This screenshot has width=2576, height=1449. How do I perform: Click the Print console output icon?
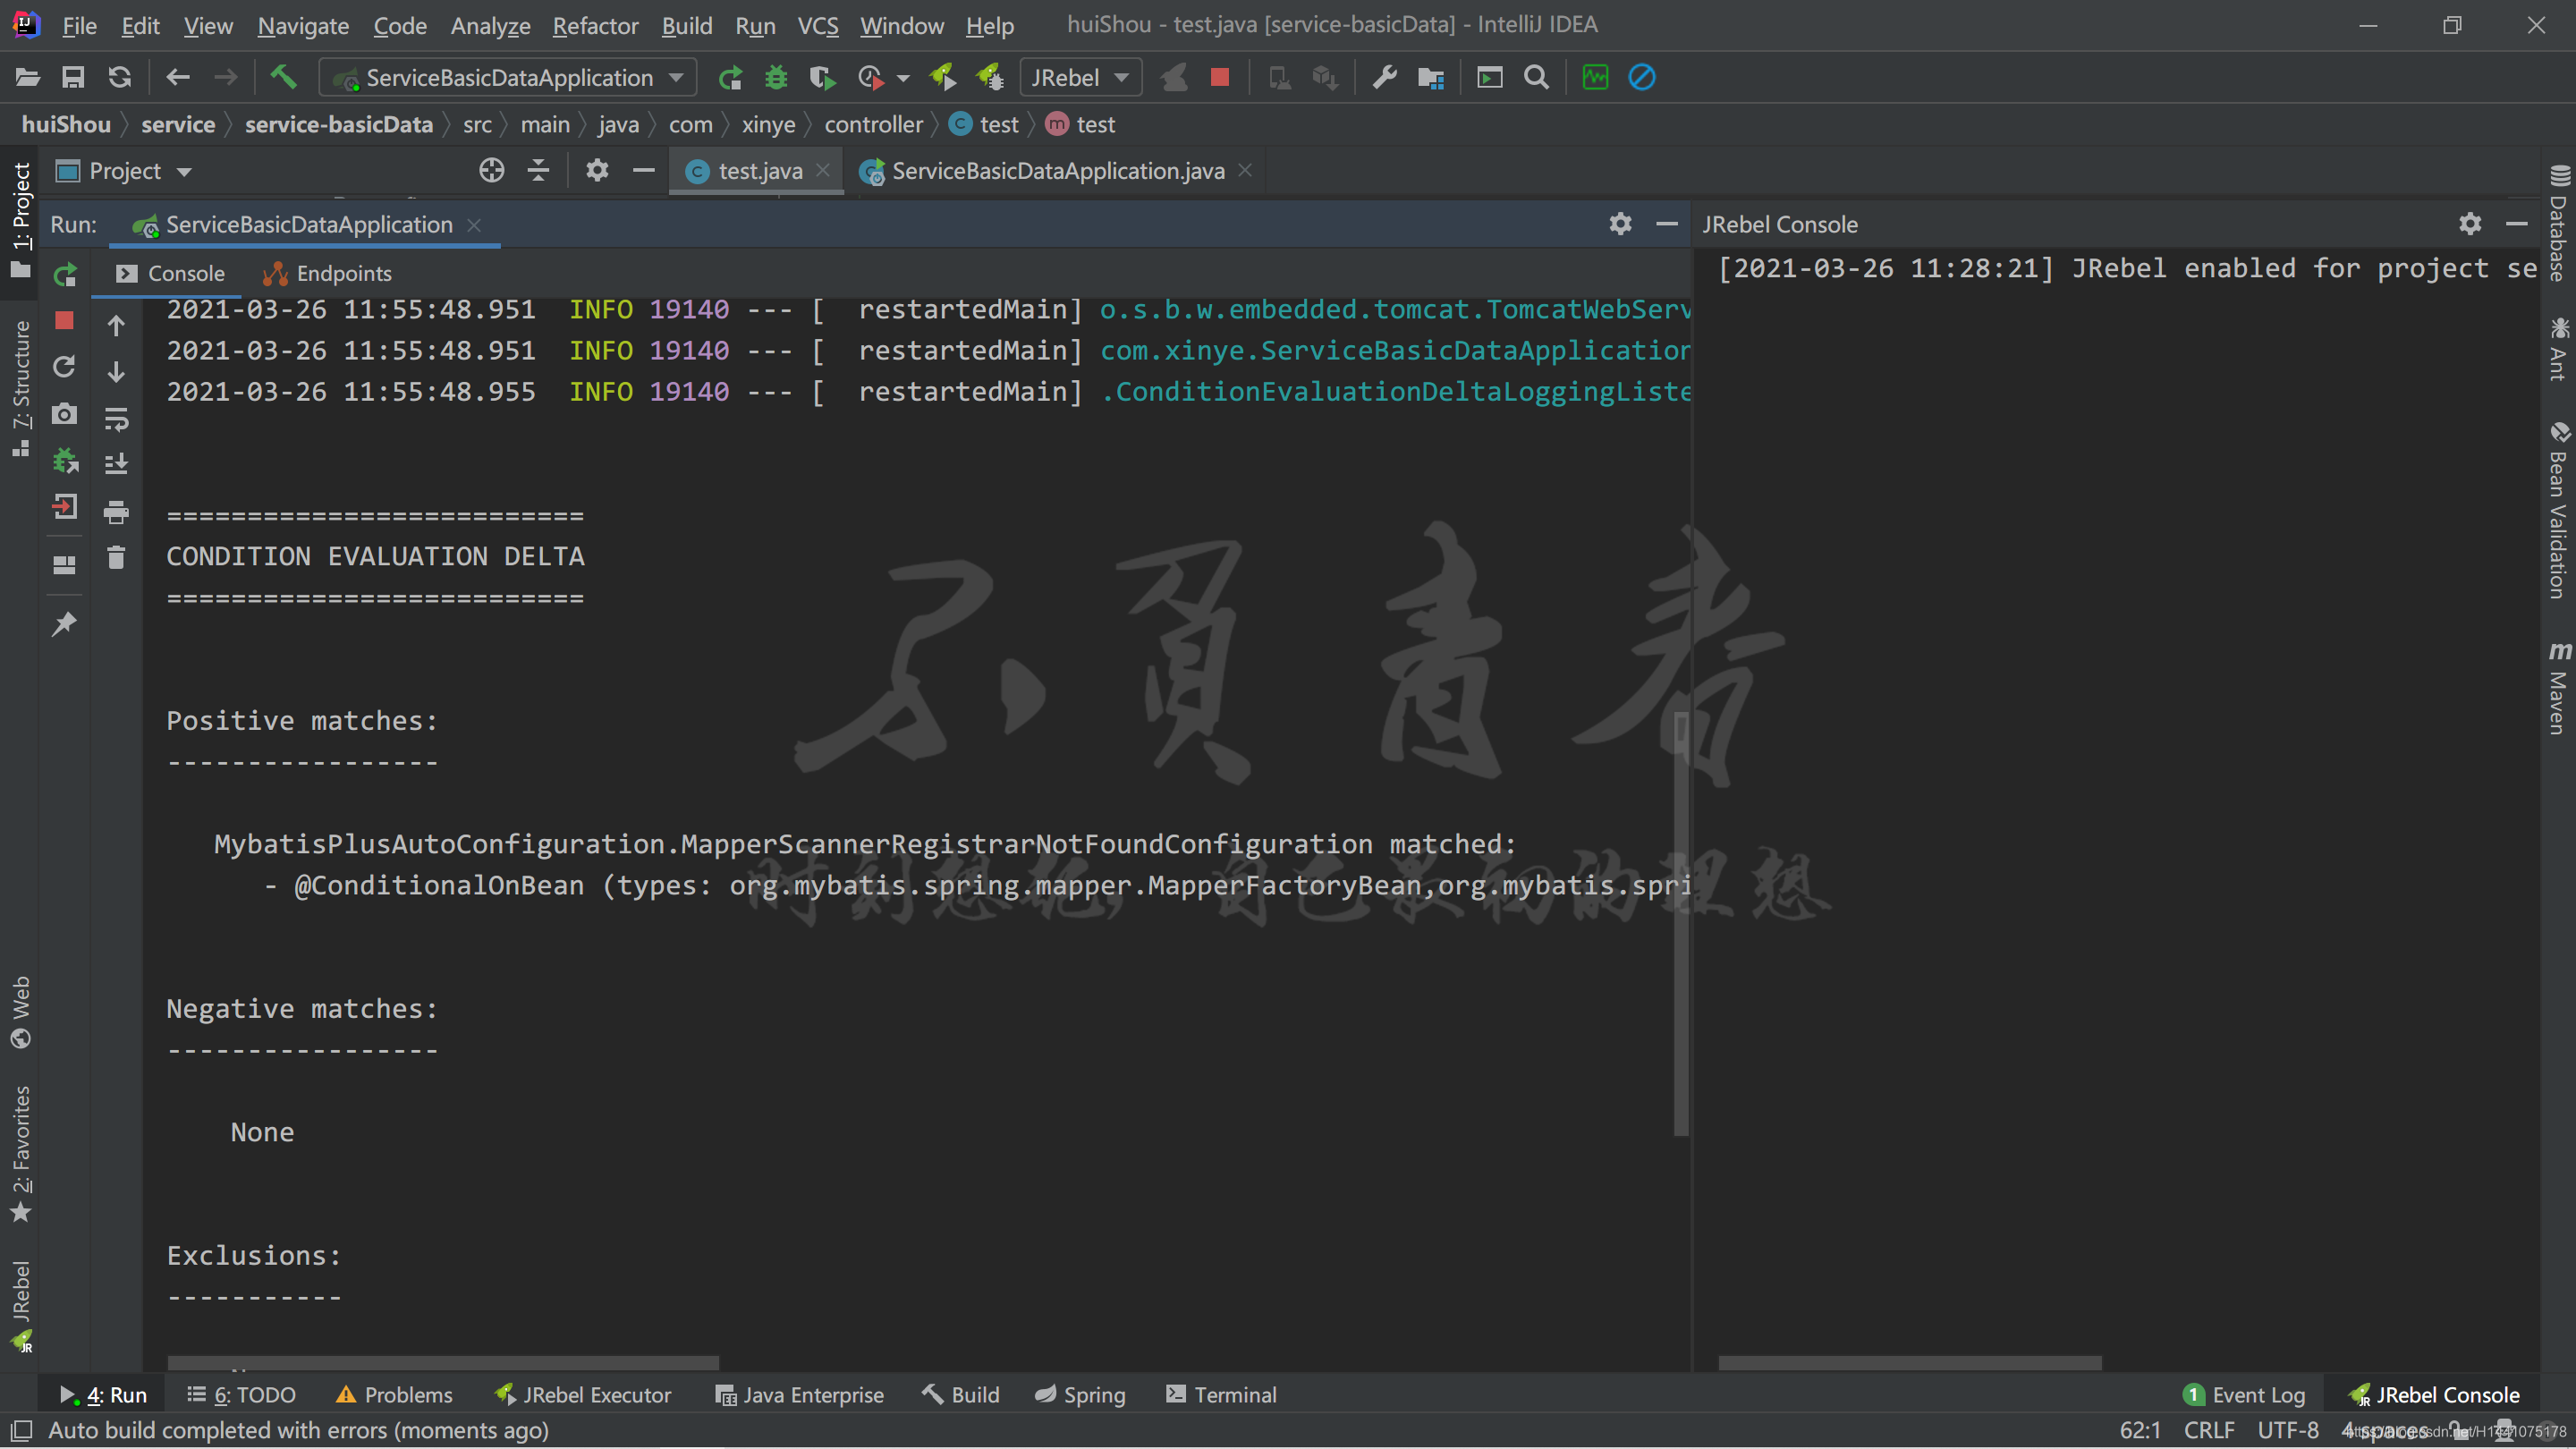click(x=116, y=512)
